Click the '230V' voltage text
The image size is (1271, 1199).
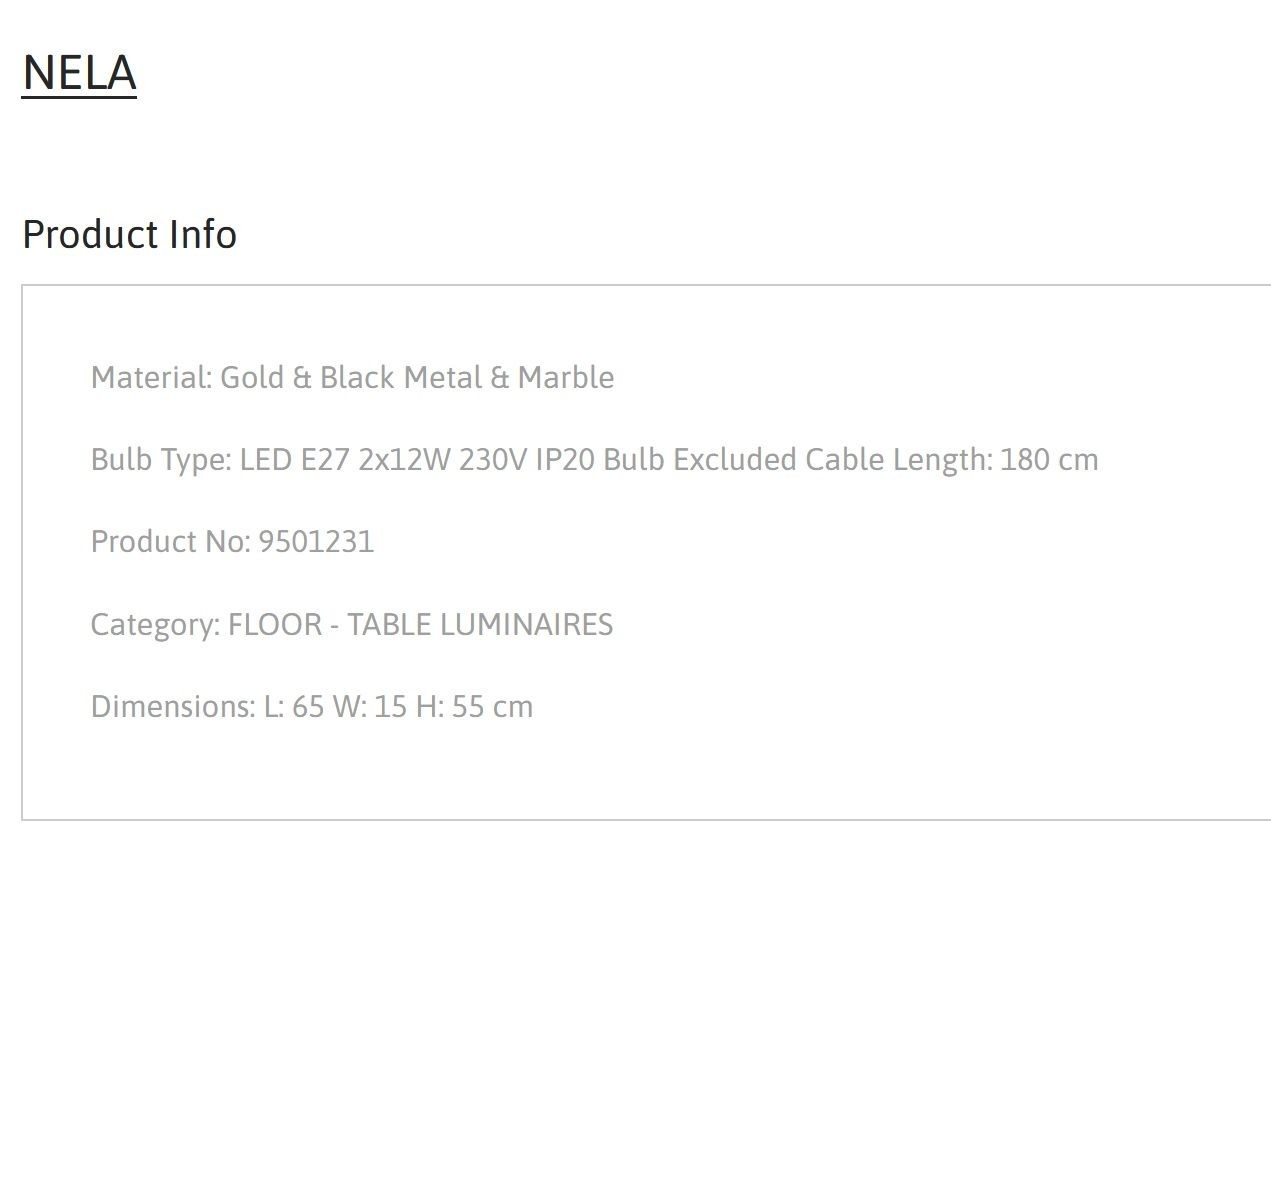[x=493, y=459]
